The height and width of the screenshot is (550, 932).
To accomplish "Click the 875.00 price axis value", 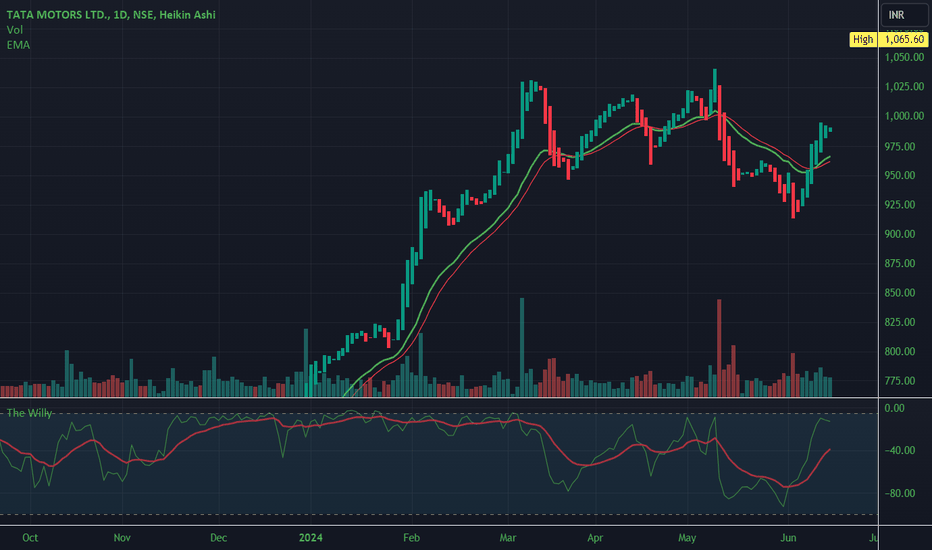I will 900,263.
